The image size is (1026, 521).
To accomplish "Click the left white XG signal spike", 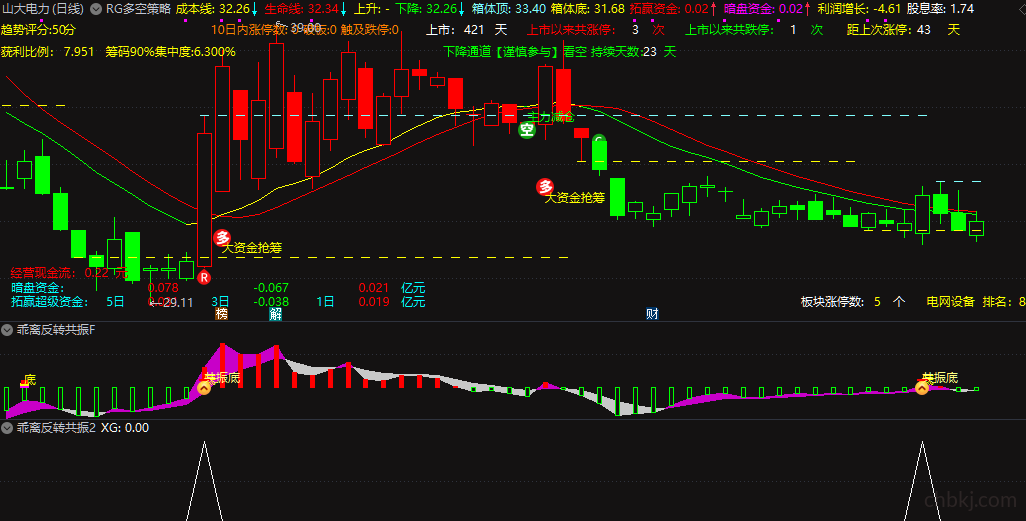I will [205, 480].
